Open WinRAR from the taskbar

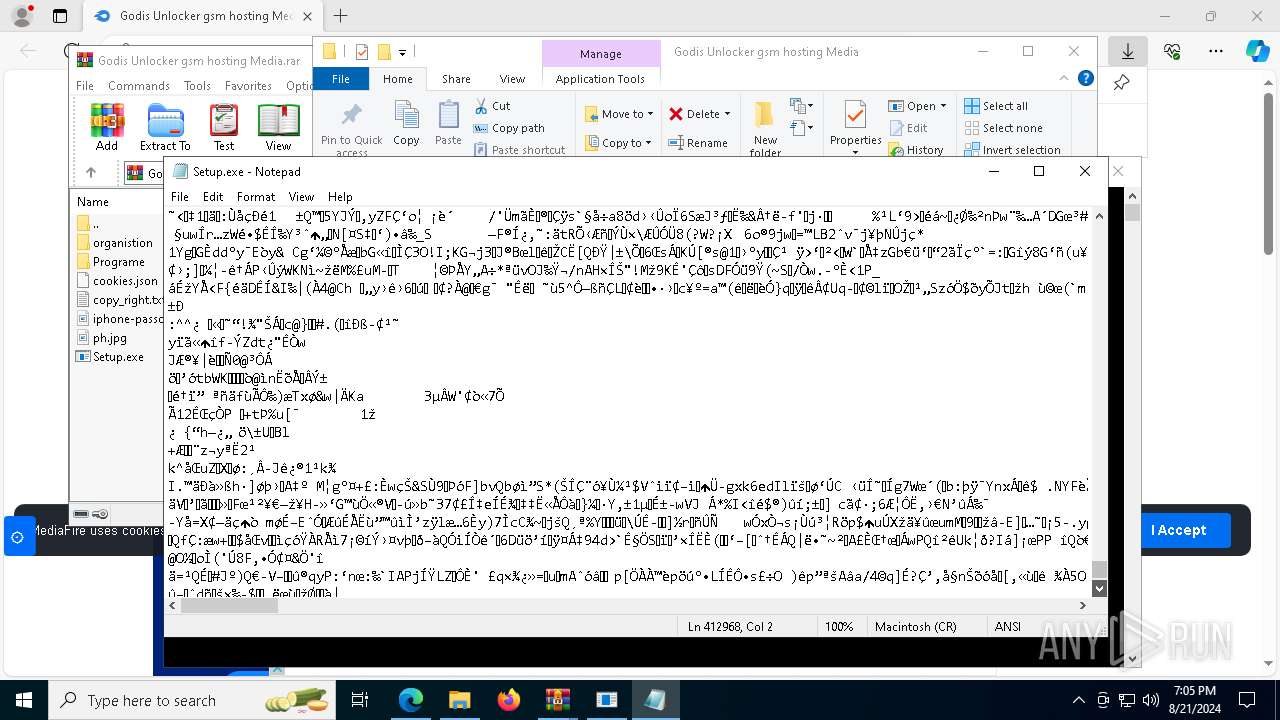(557, 700)
